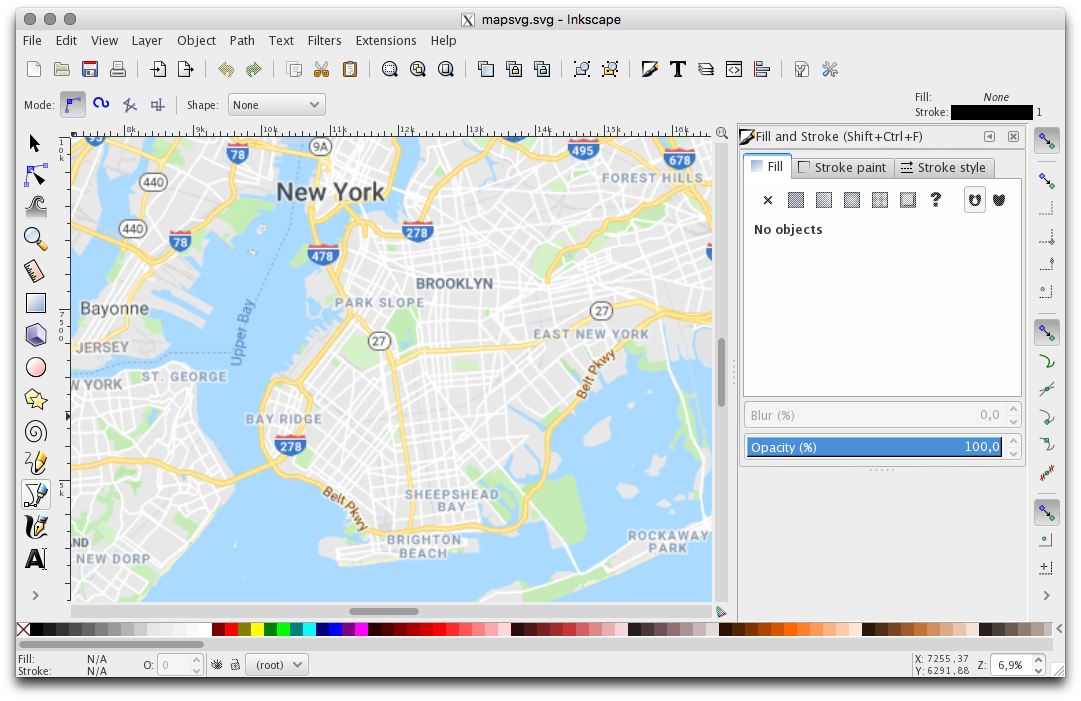Set Spiro path mode
1081x701 pixels.
coord(101,104)
